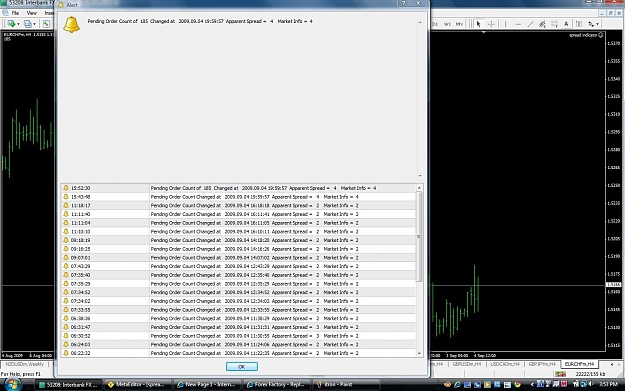Screen dimensions: 625x391
Task: Select the Vertical Line tool
Action: pos(505,24)
